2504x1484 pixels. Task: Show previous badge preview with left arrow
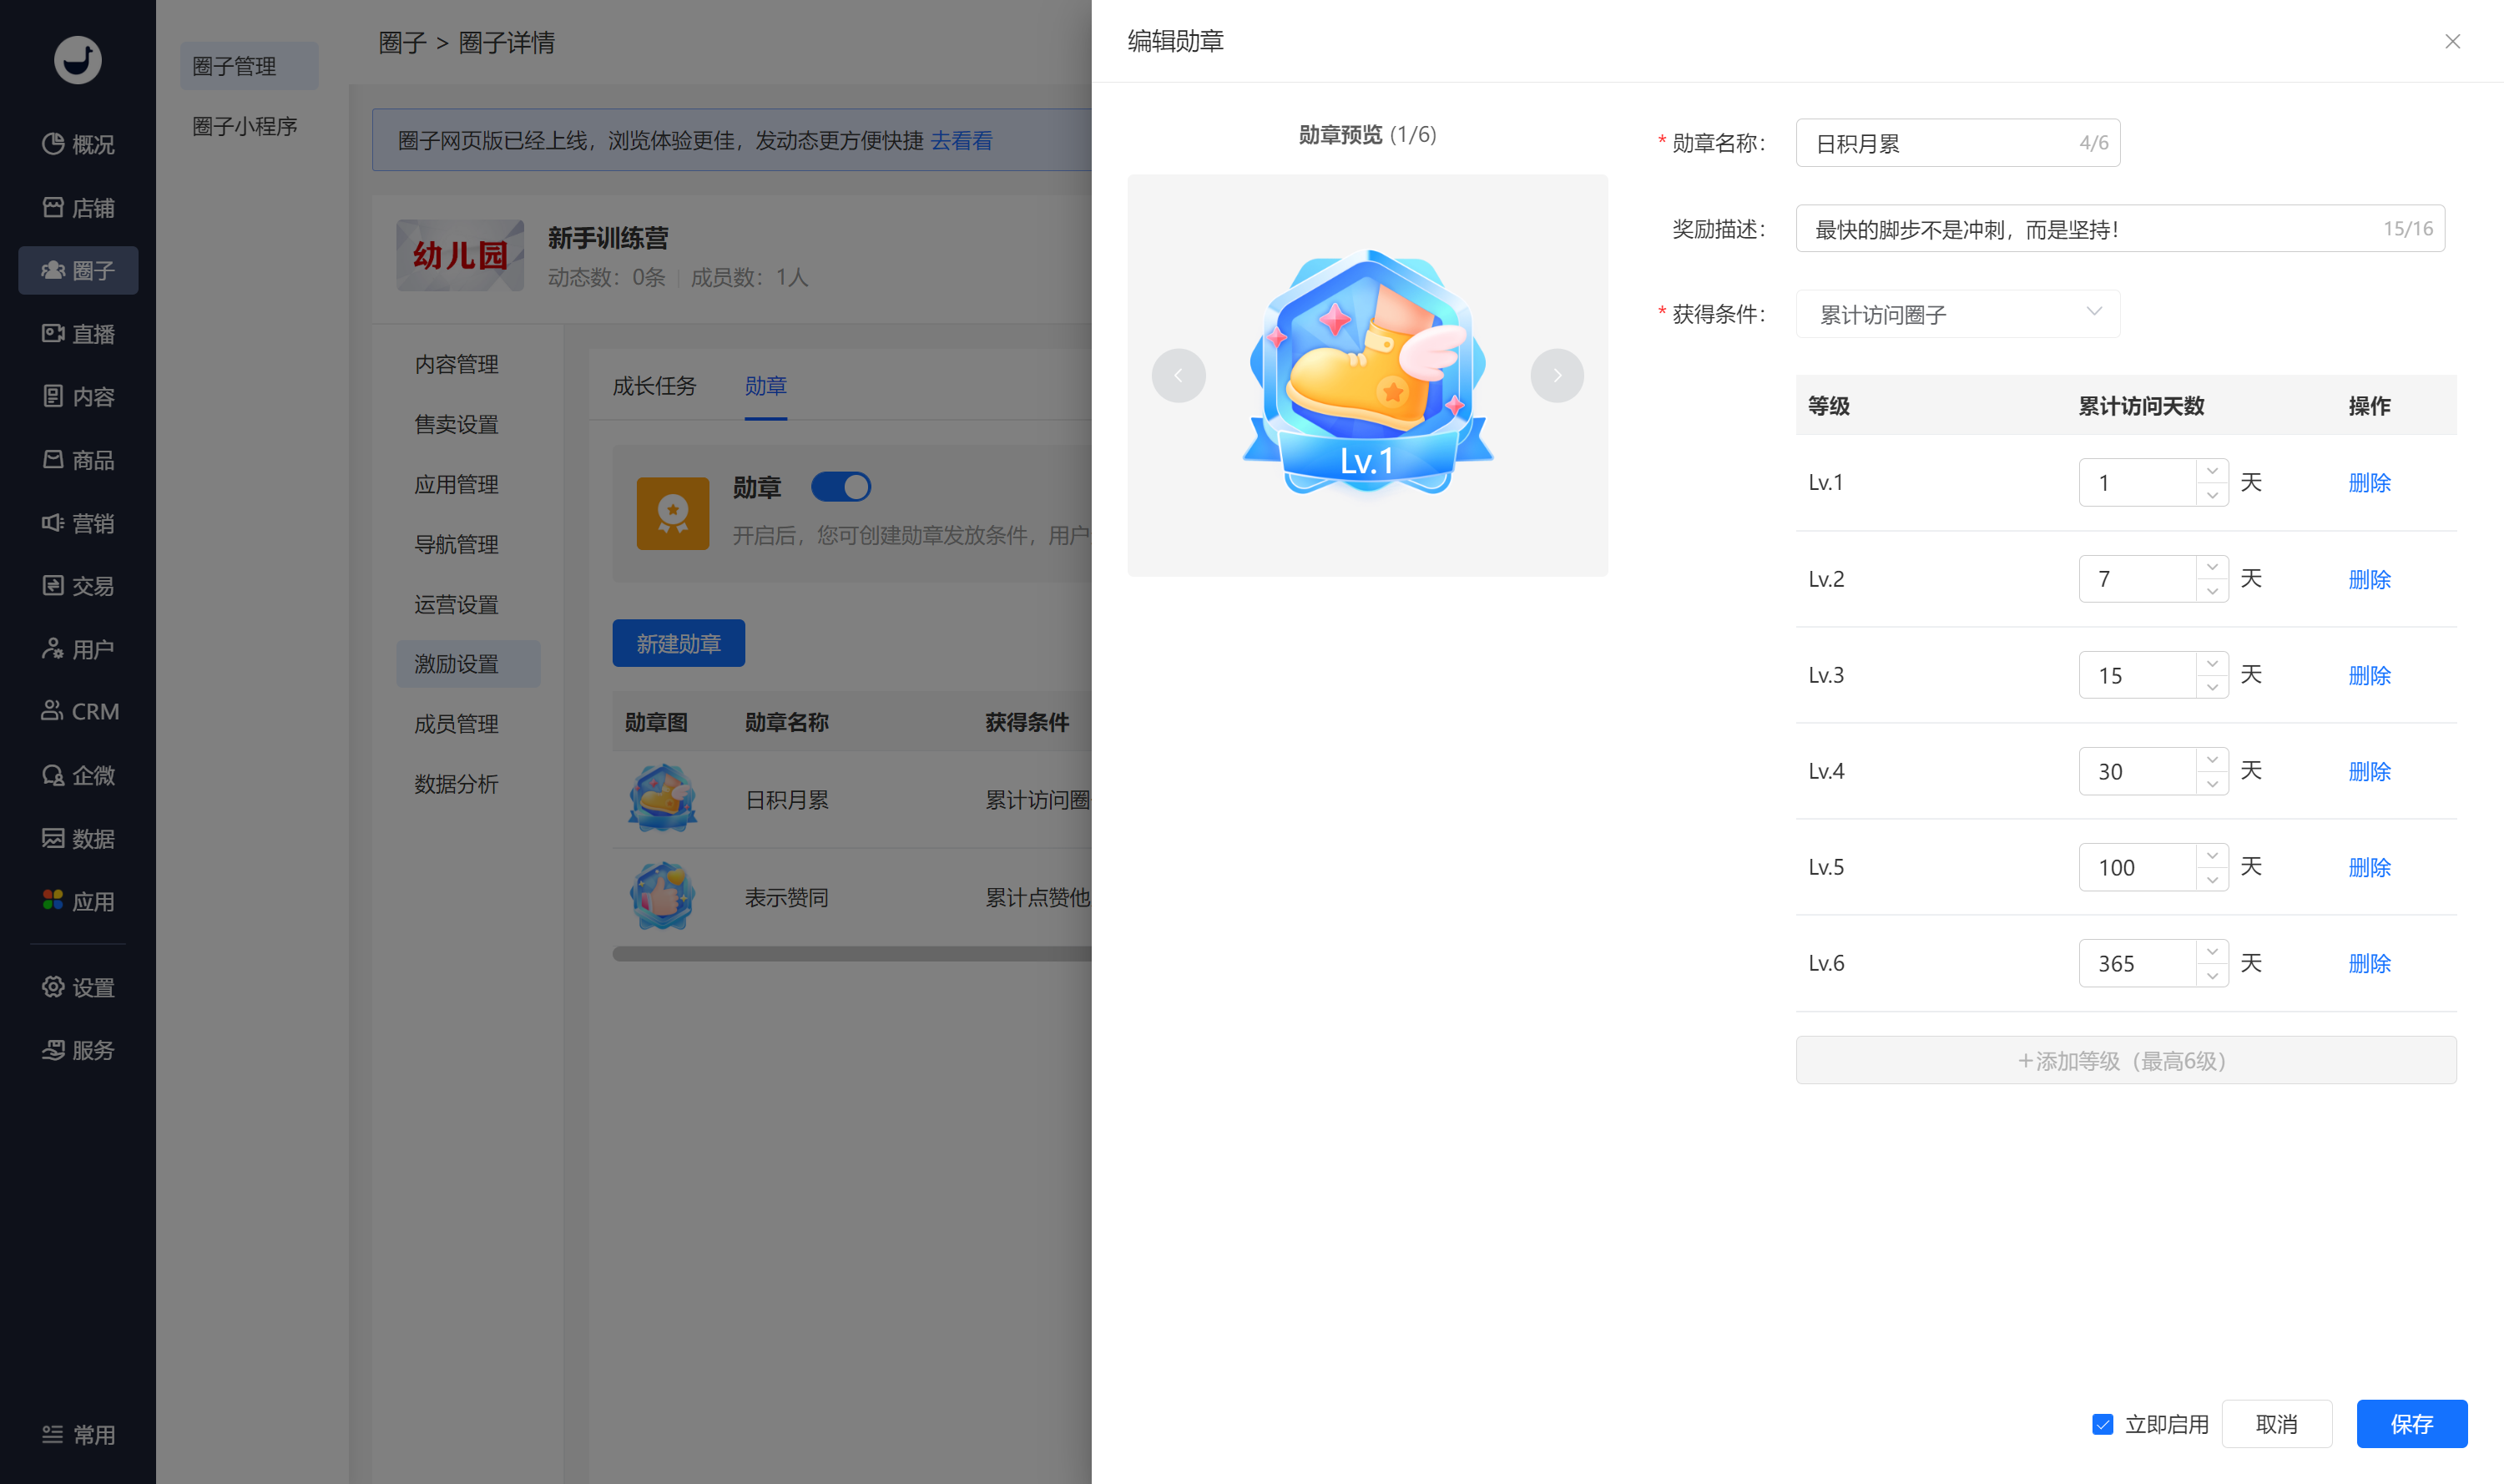coord(1178,376)
